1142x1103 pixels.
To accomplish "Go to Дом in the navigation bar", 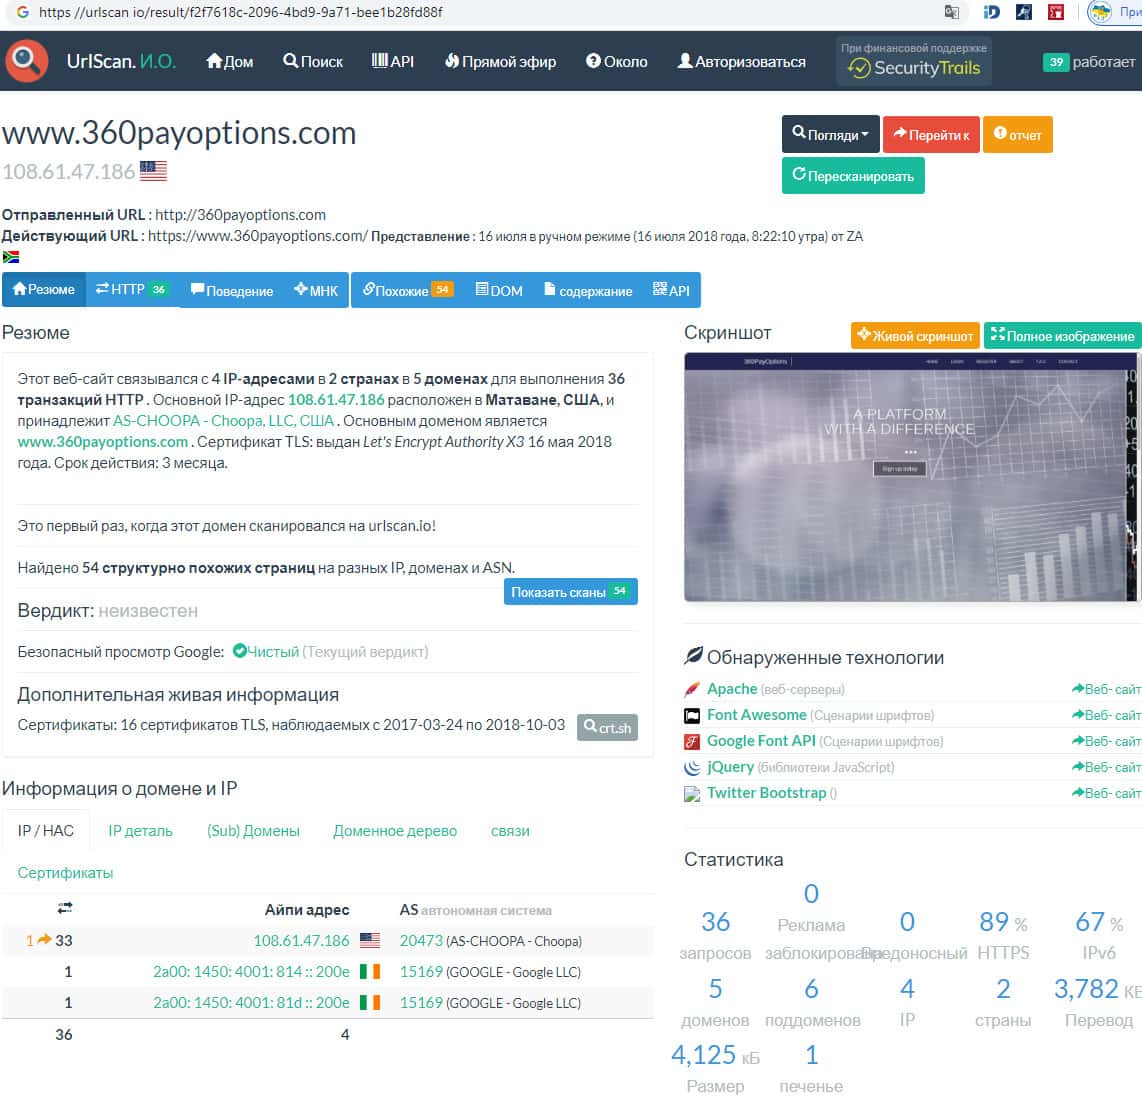I will tap(229, 61).
